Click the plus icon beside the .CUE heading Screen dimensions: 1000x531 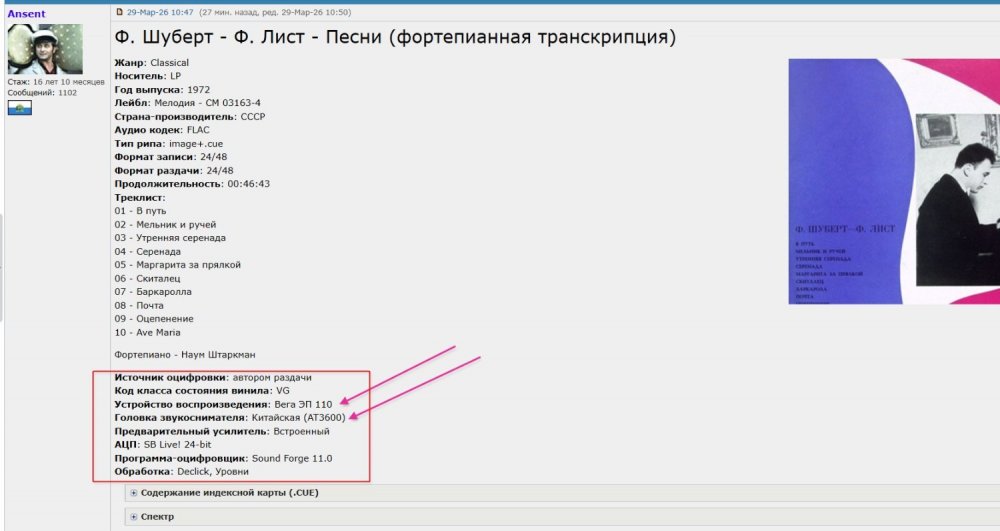pos(134,493)
